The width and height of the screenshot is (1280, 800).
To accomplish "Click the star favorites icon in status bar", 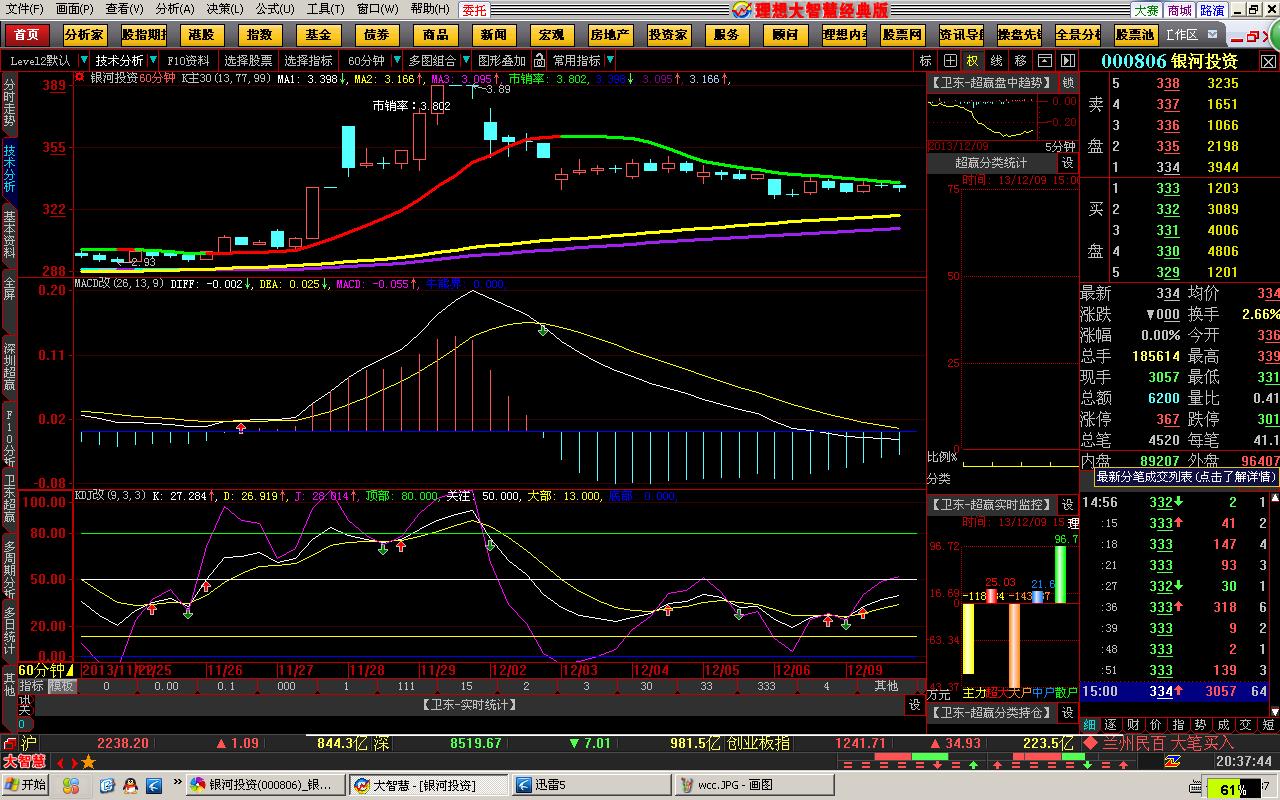I will (x=88, y=762).
